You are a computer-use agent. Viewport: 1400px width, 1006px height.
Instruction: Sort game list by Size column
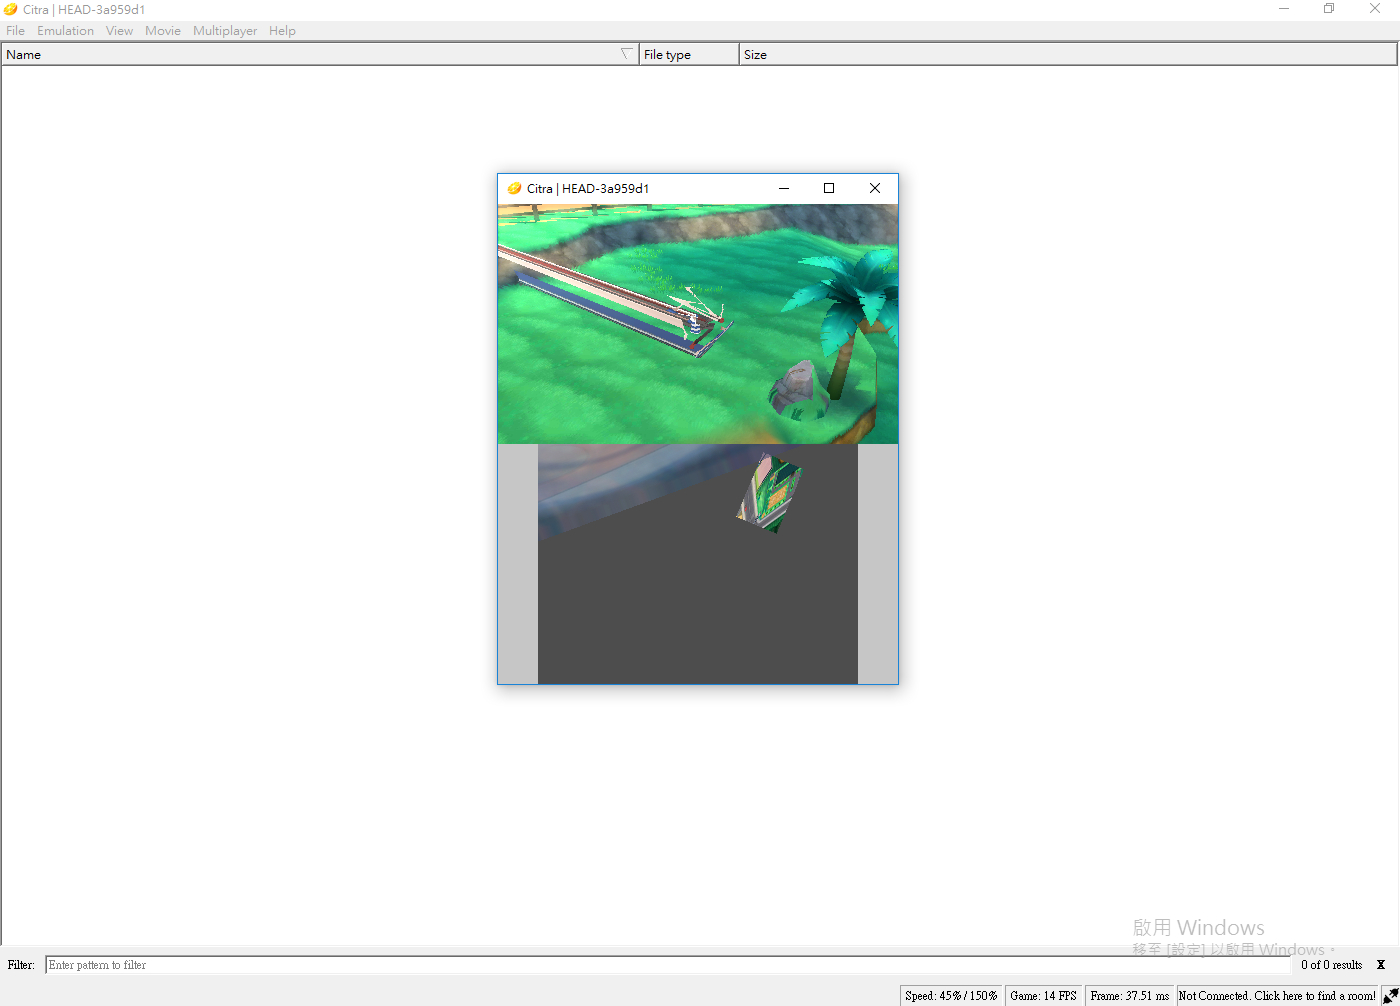point(1068,54)
